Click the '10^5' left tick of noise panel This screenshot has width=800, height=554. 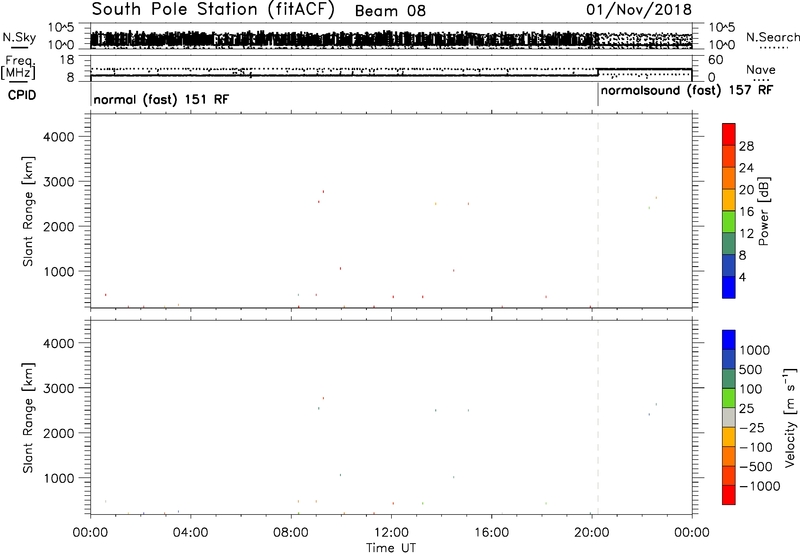tap(61, 27)
